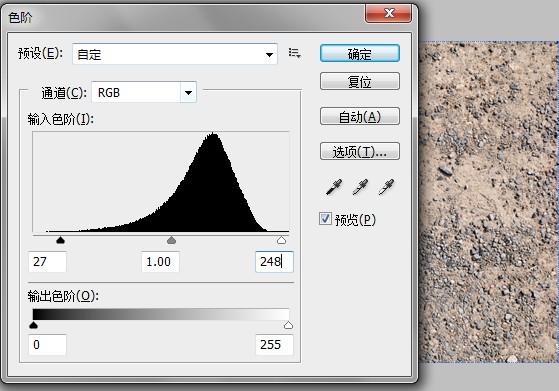Click the 确定 button

point(360,53)
